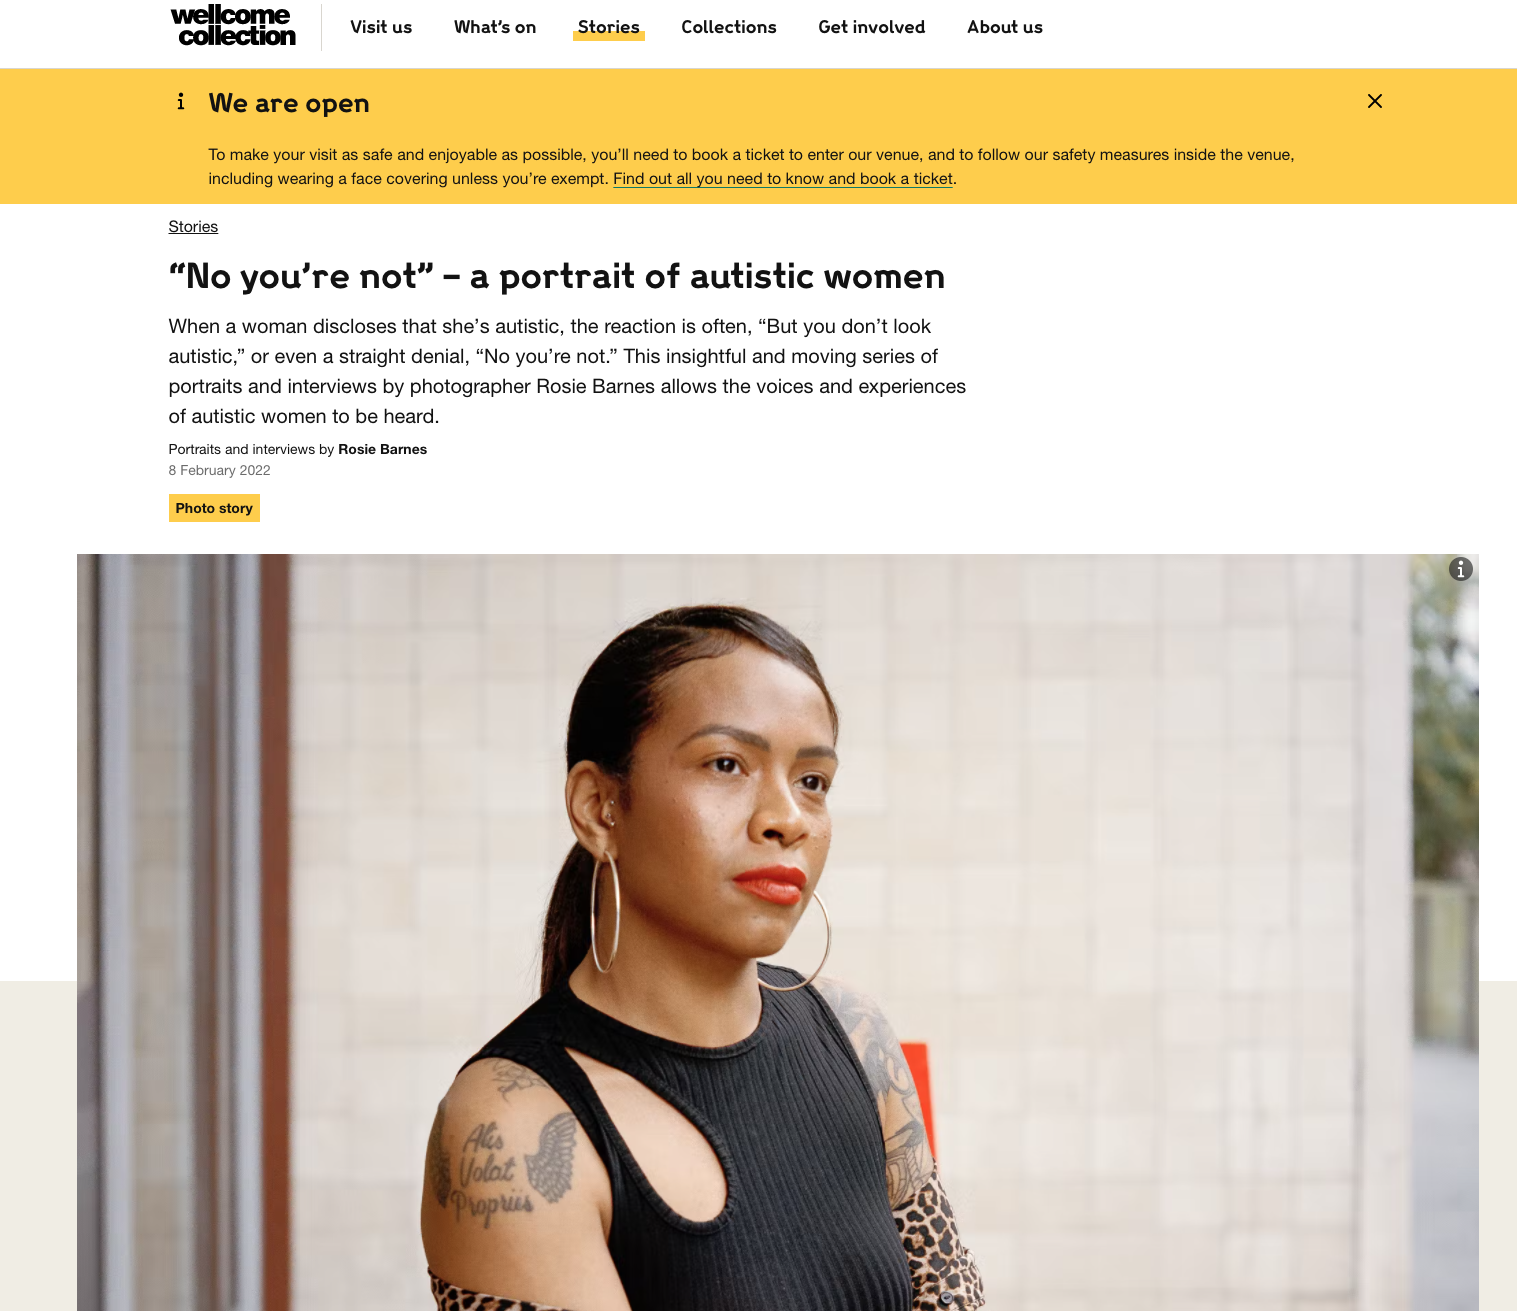Click the Photo story label

click(214, 508)
